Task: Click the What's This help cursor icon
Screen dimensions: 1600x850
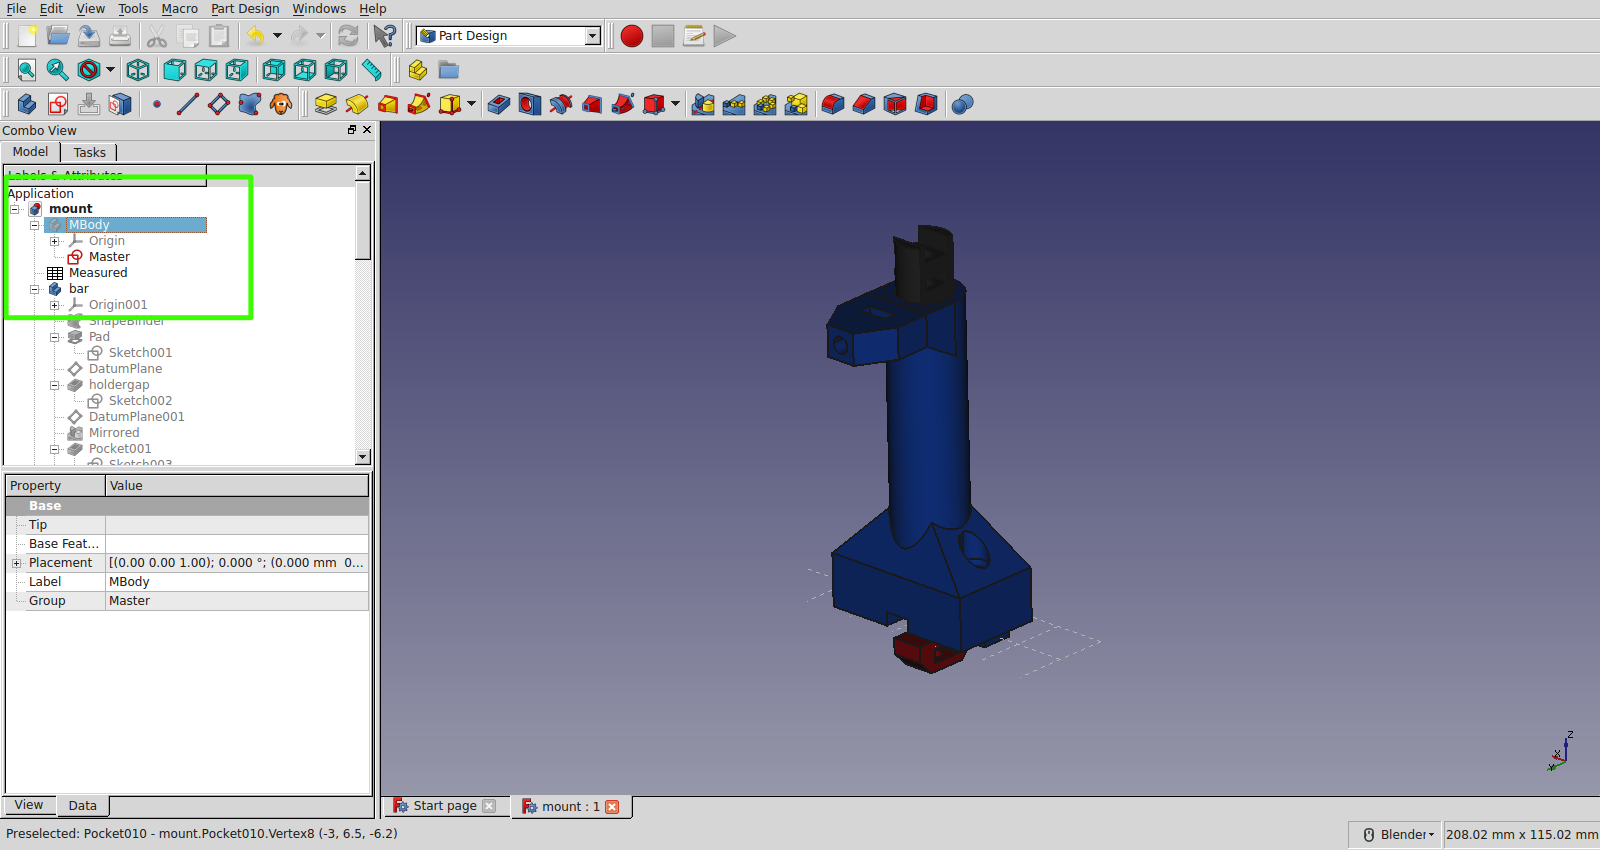Action: [x=384, y=36]
